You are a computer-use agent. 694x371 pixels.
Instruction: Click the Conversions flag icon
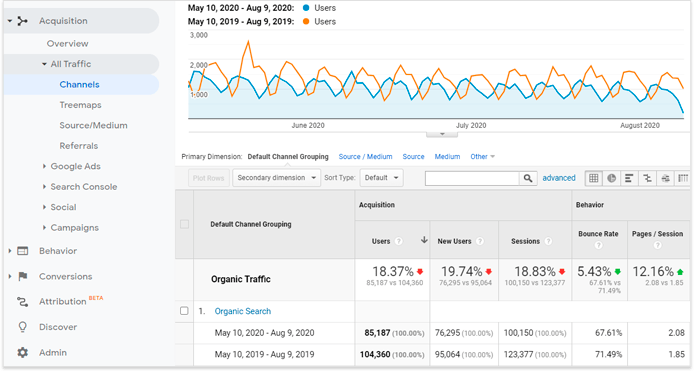[23, 277]
